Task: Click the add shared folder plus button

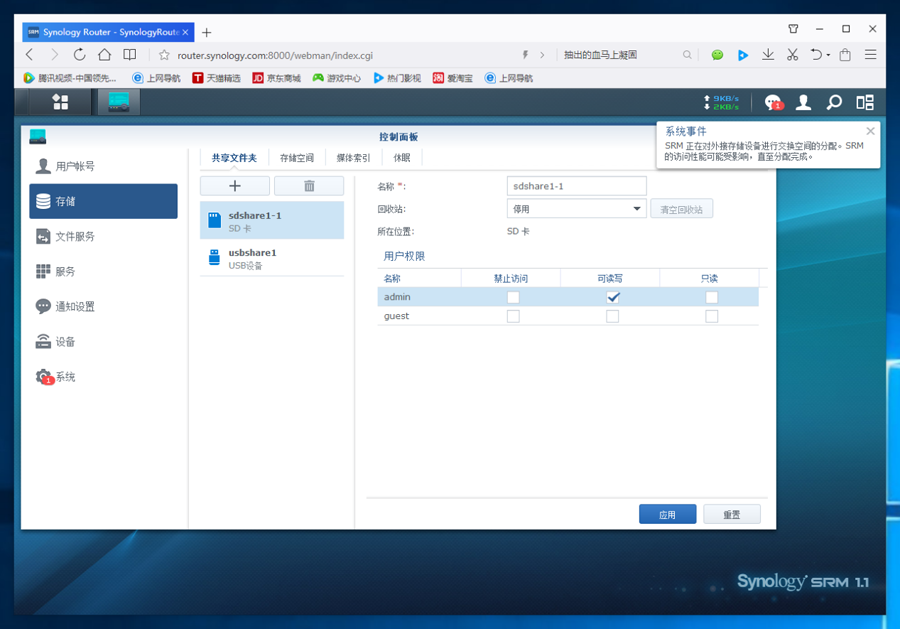Action: [235, 186]
